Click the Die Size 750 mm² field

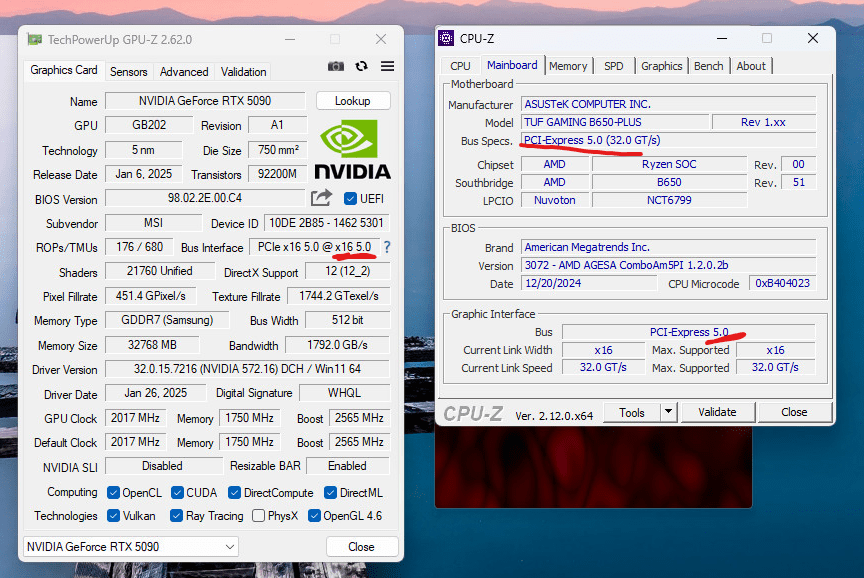click(277, 150)
